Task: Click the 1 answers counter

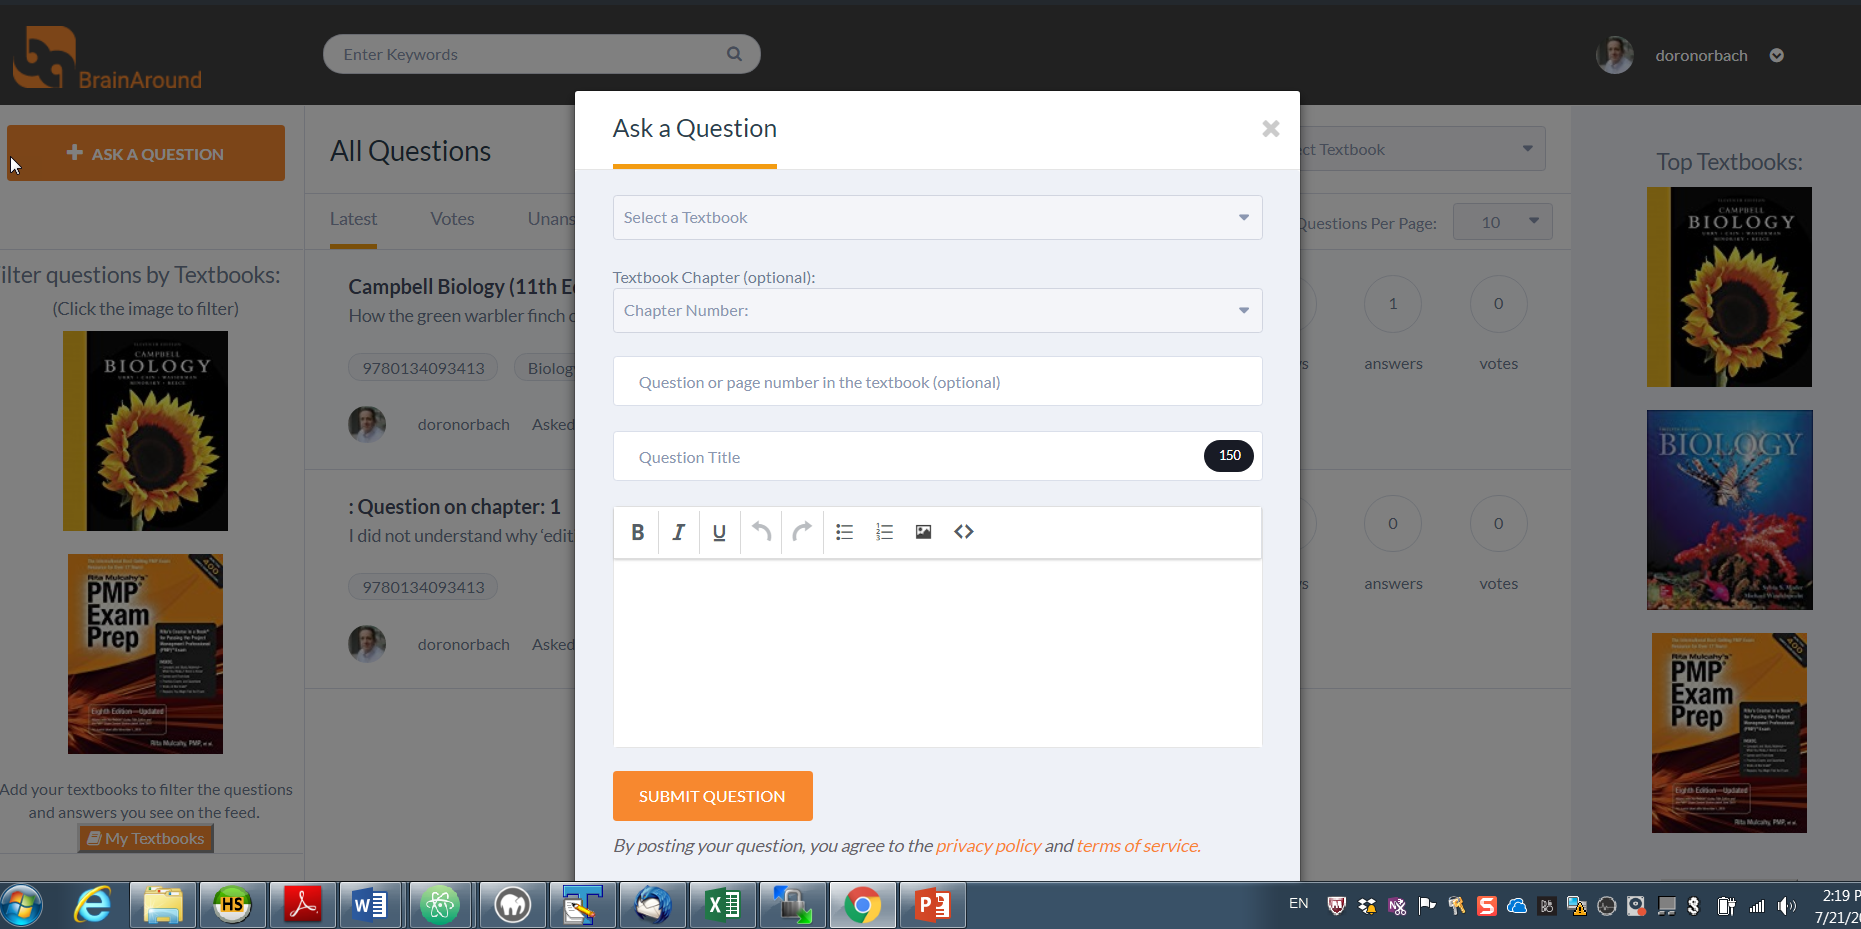Action: [x=1393, y=304]
